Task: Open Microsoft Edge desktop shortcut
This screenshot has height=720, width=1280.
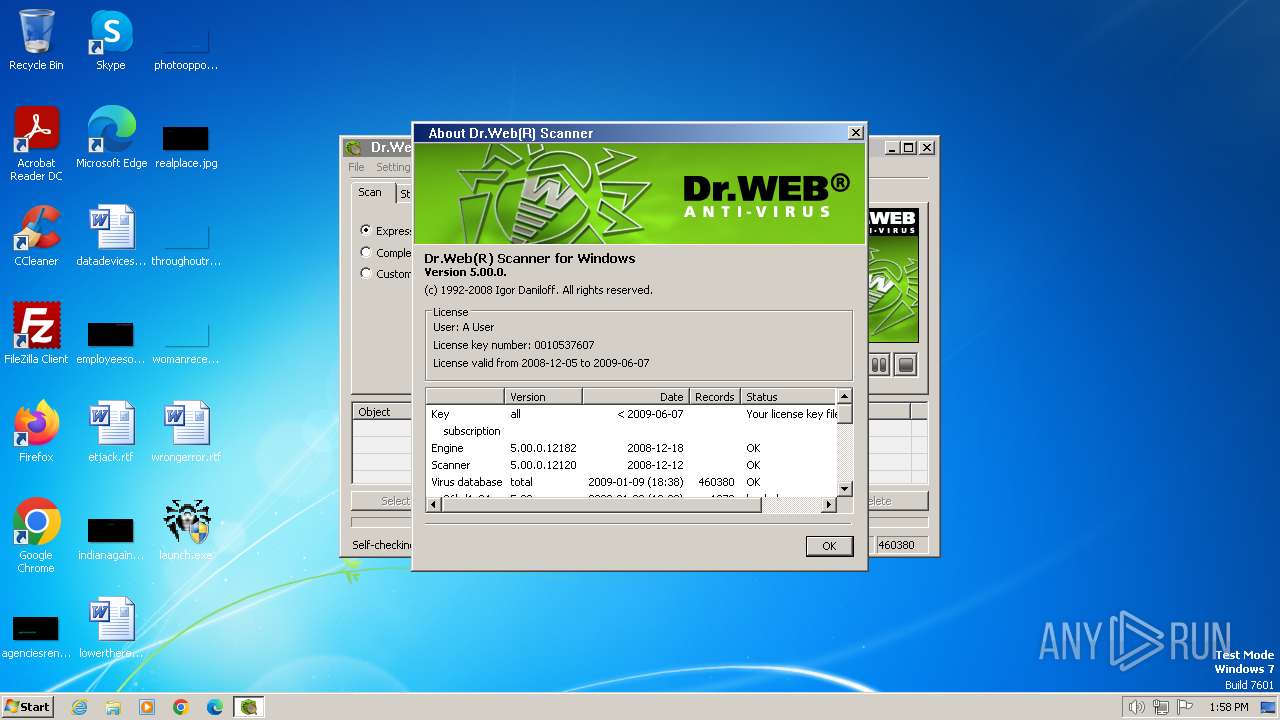Action: click(x=111, y=138)
